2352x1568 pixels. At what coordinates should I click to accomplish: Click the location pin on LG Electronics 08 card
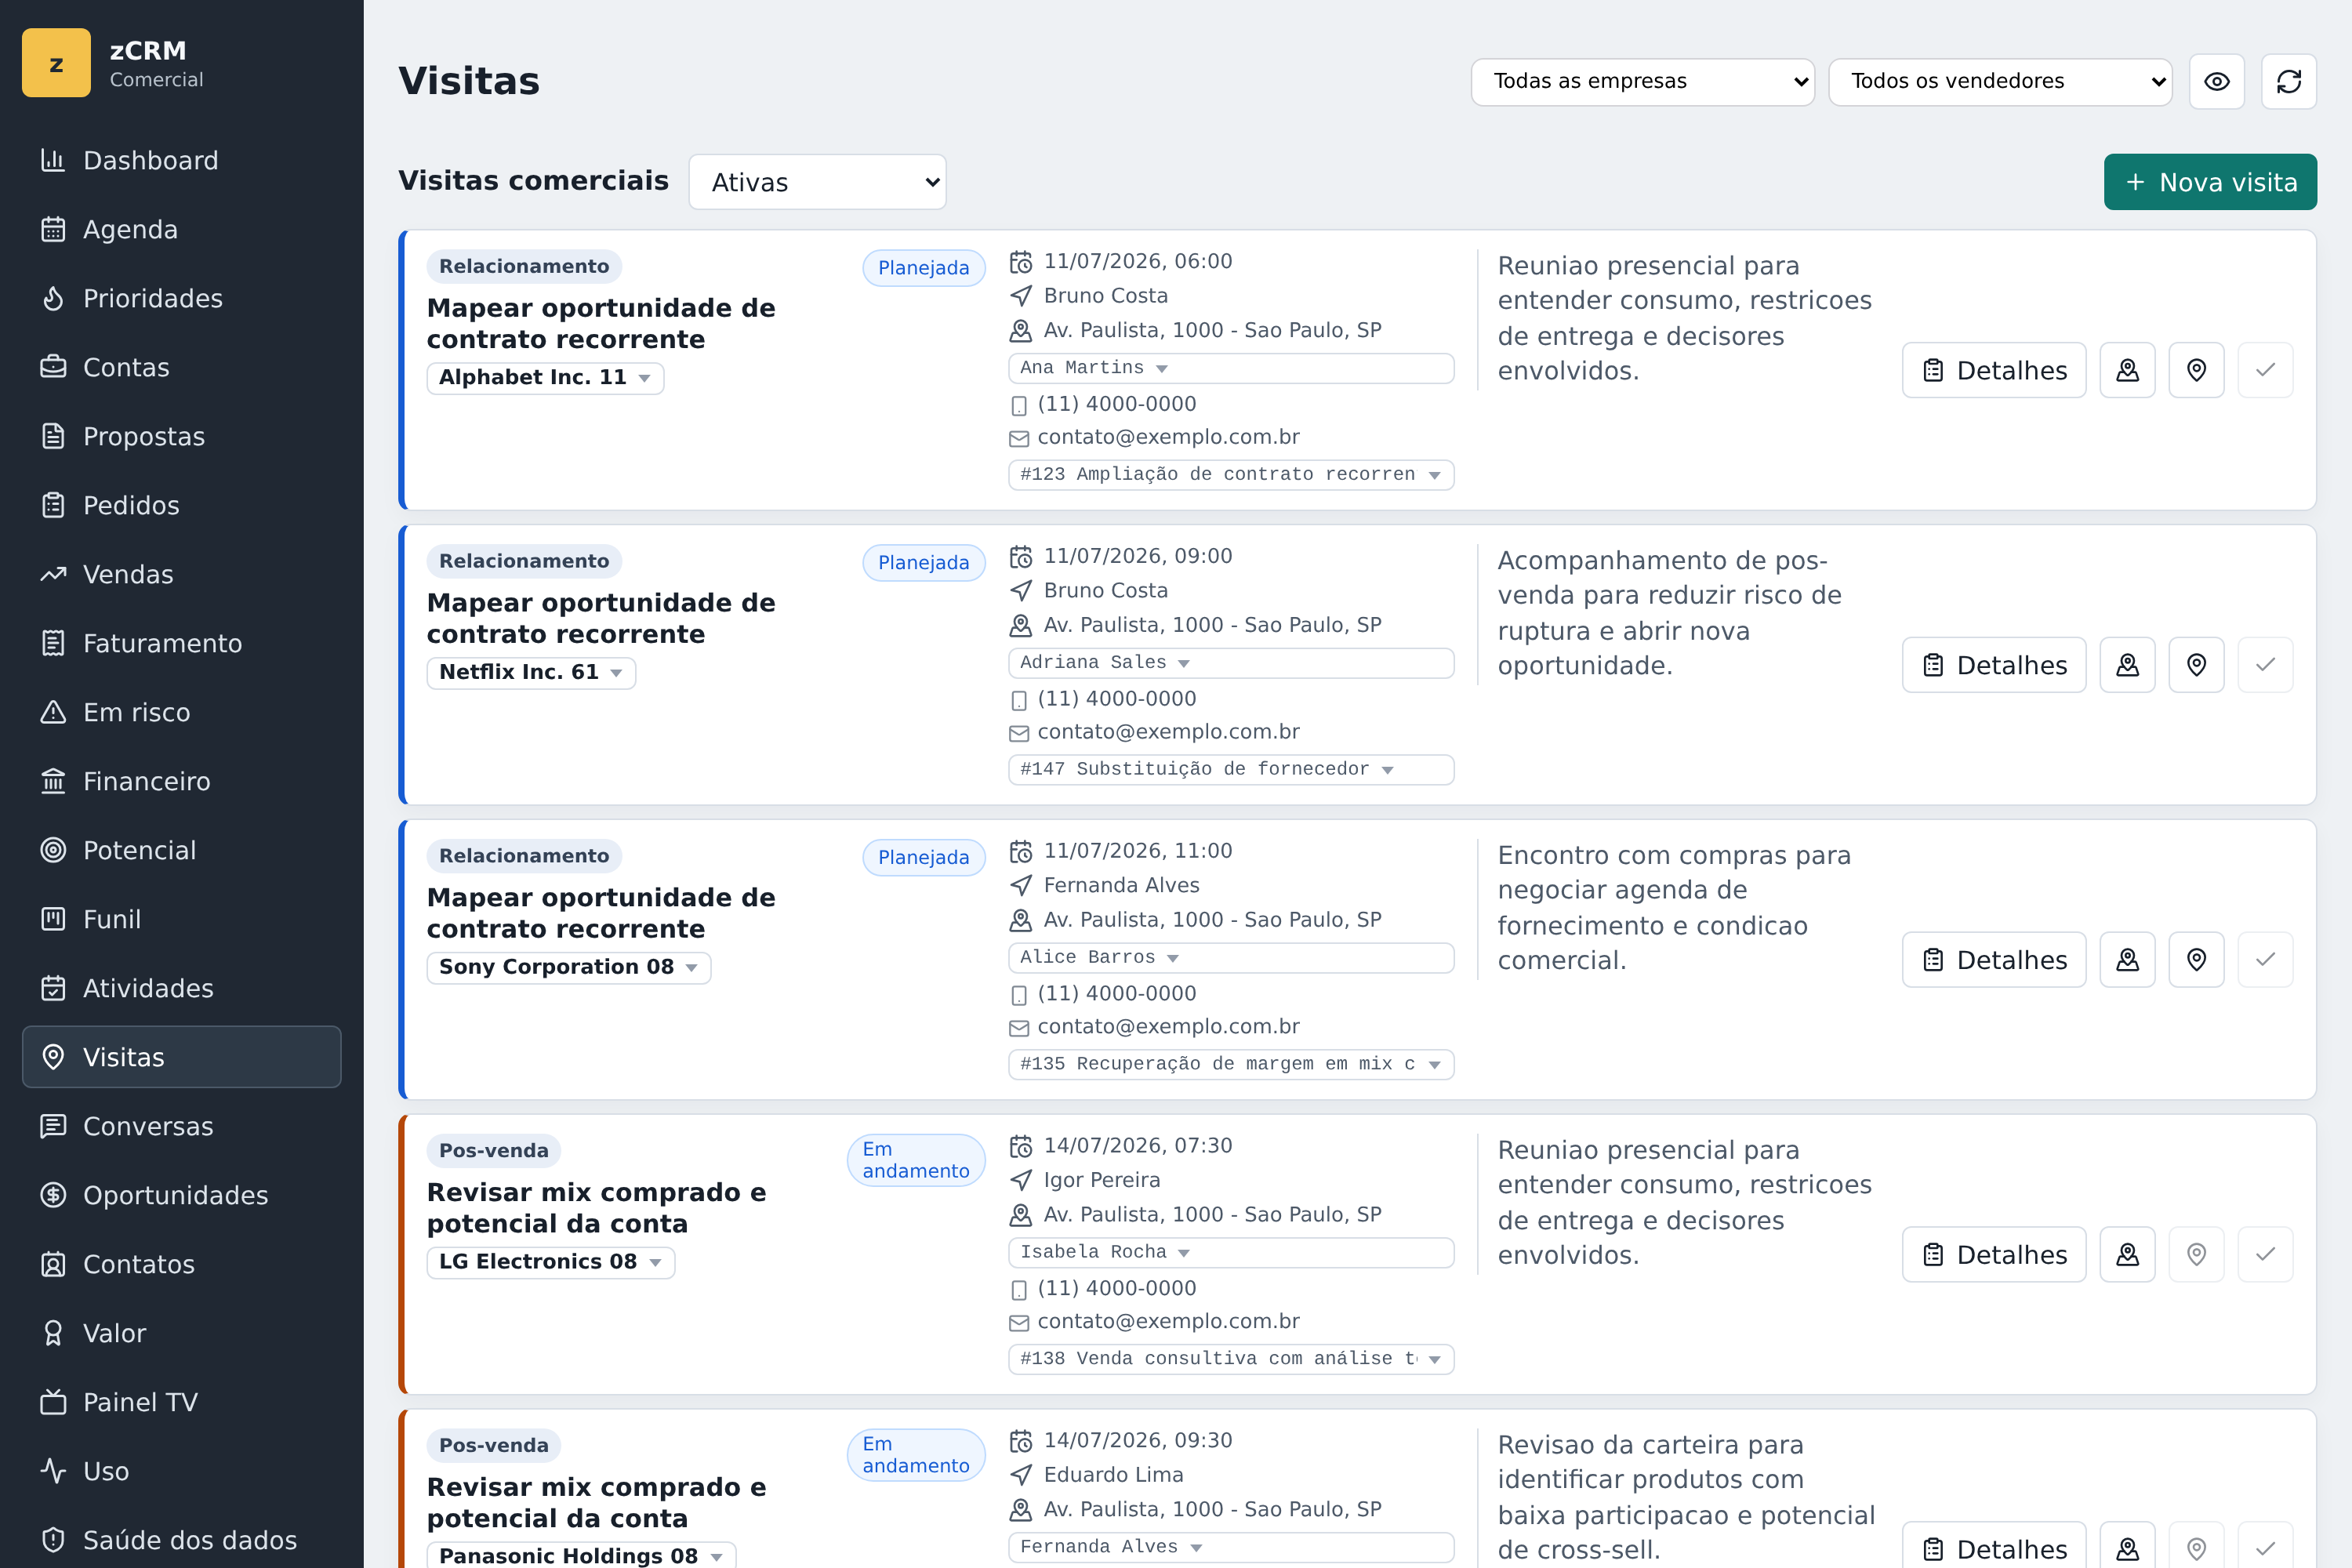pyautogui.click(x=2196, y=1254)
